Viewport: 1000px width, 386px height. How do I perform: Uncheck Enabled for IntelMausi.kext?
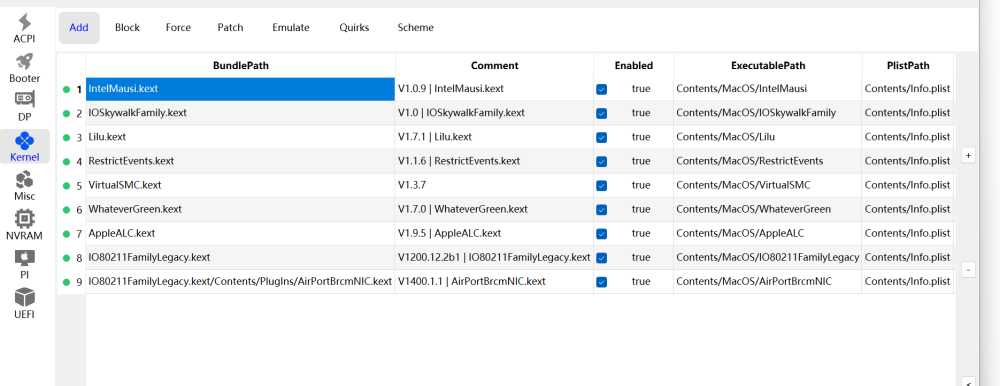coord(601,89)
